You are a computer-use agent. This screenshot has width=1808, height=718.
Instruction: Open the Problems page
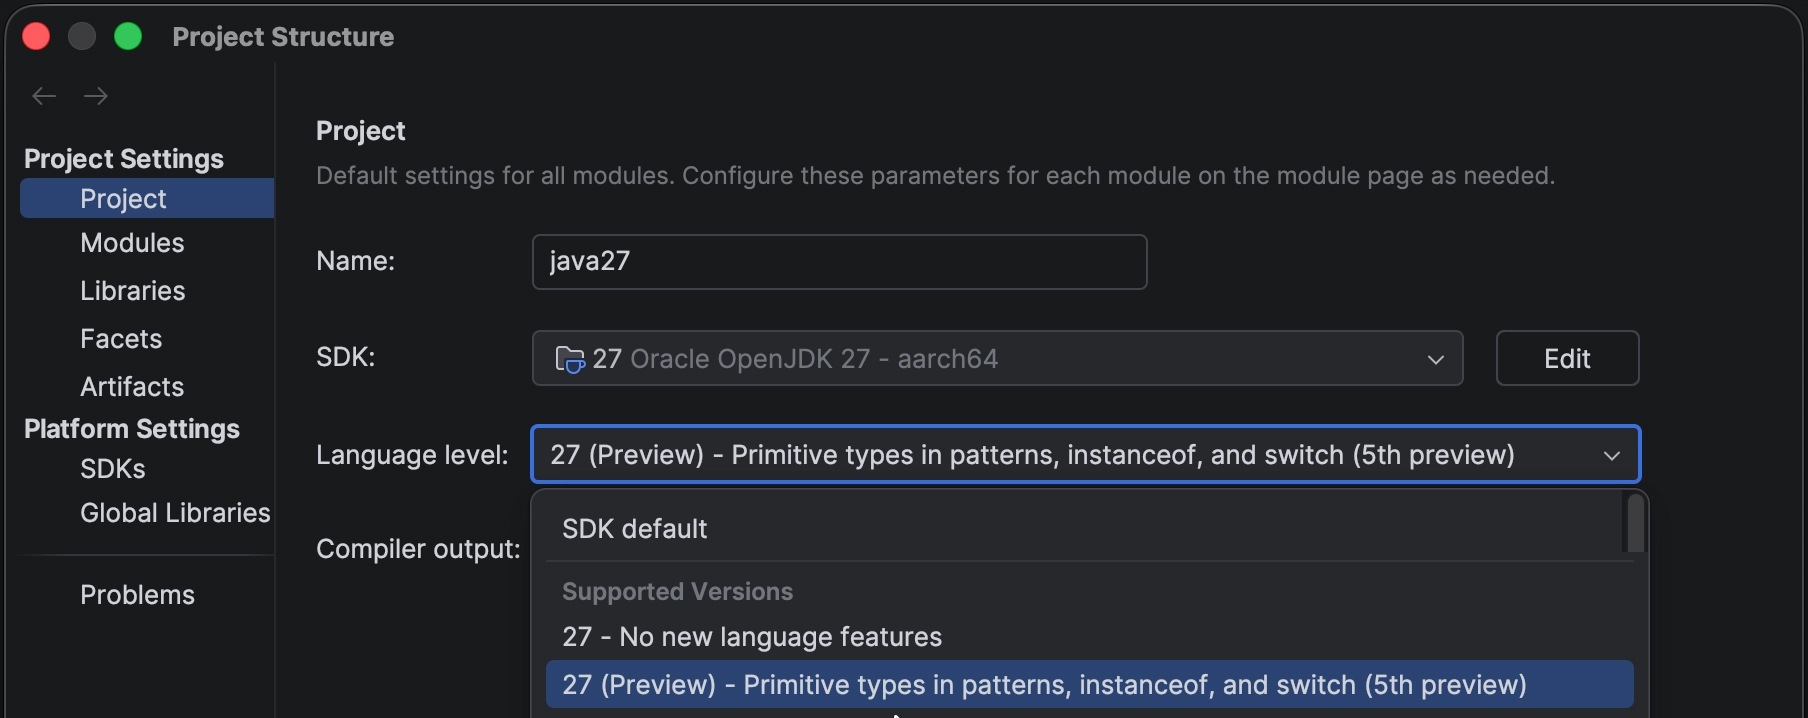tap(137, 595)
